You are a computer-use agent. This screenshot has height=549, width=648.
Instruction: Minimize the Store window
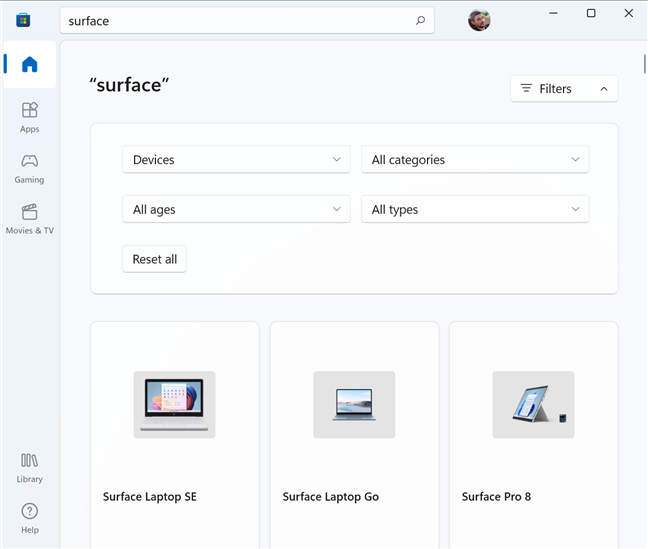coord(553,13)
